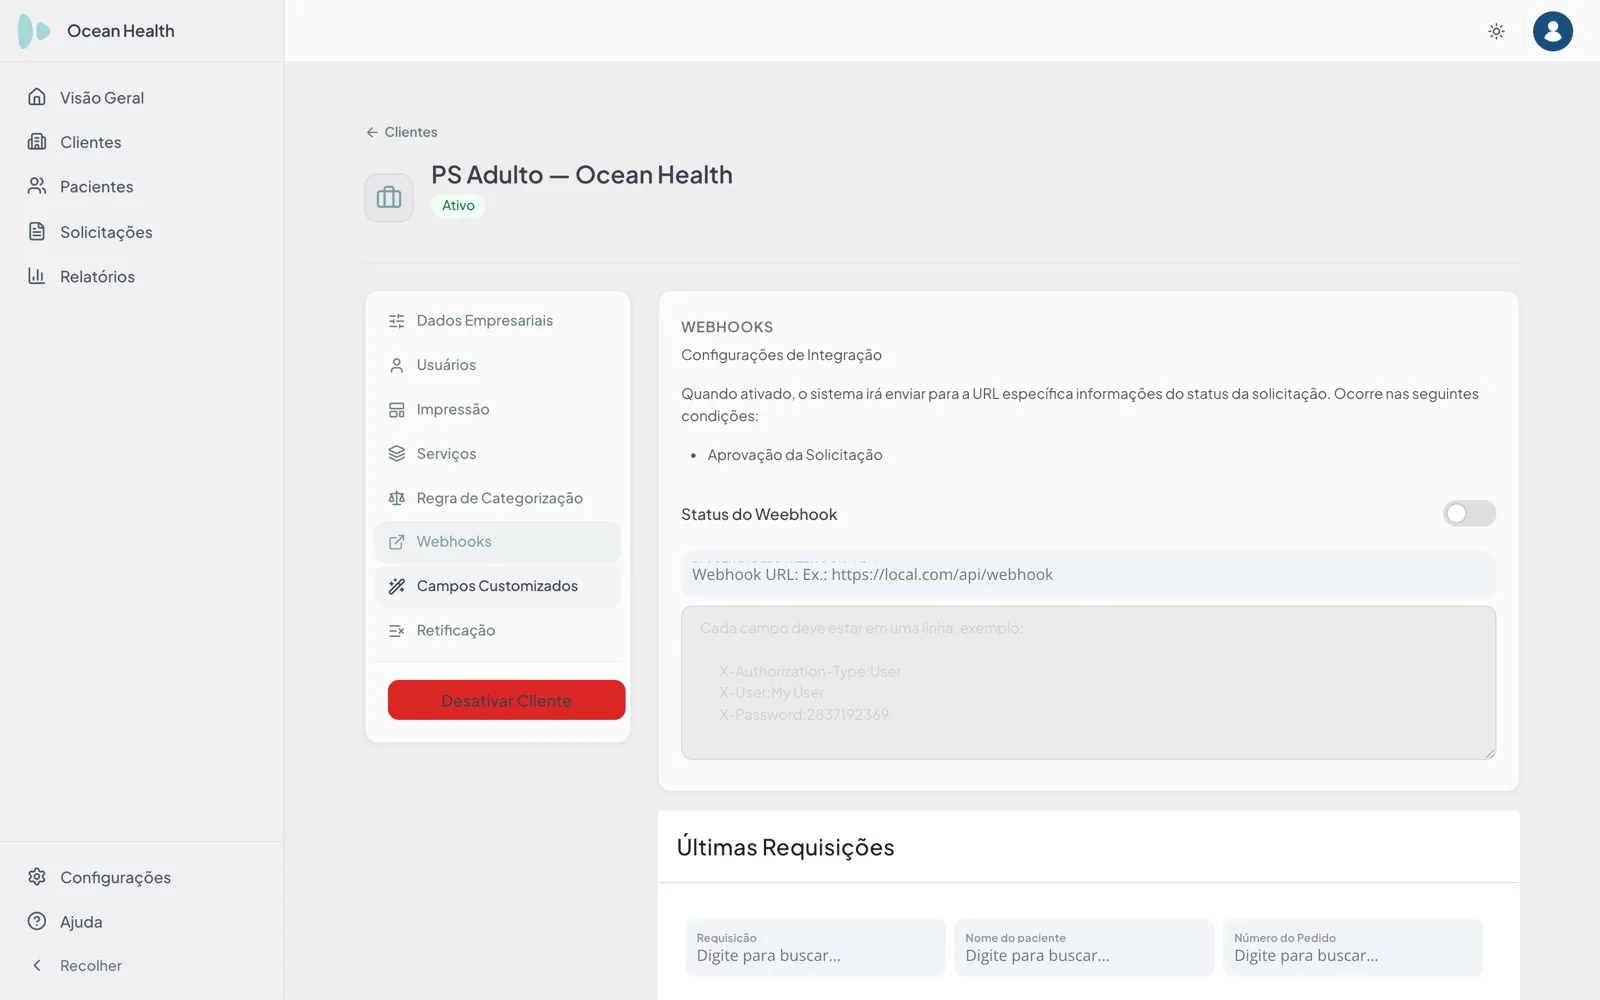Click the client briefcase icon
Viewport: 1600px width, 1000px height.
pyautogui.click(x=389, y=197)
